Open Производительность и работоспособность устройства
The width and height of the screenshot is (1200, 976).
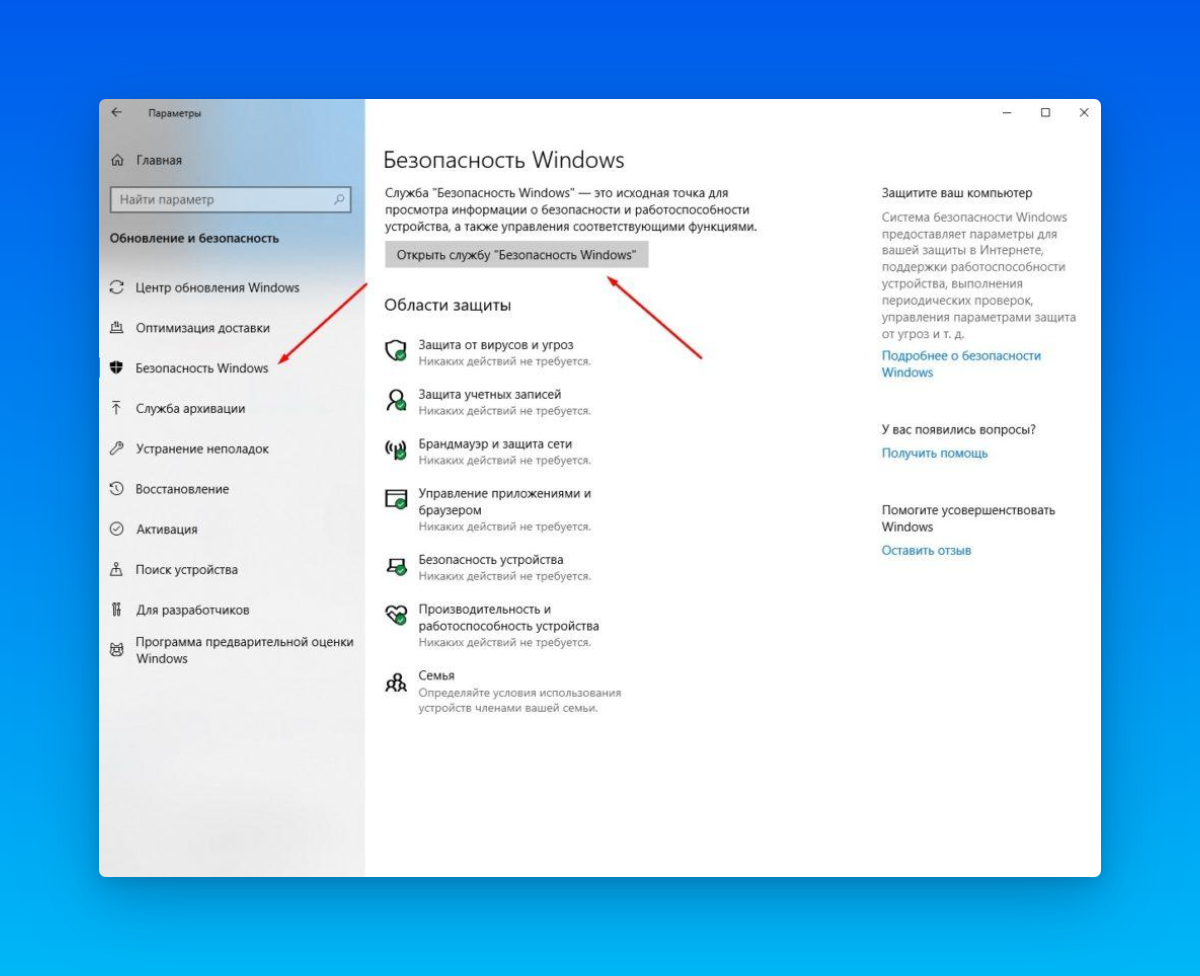pyautogui.click(x=509, y=617)
